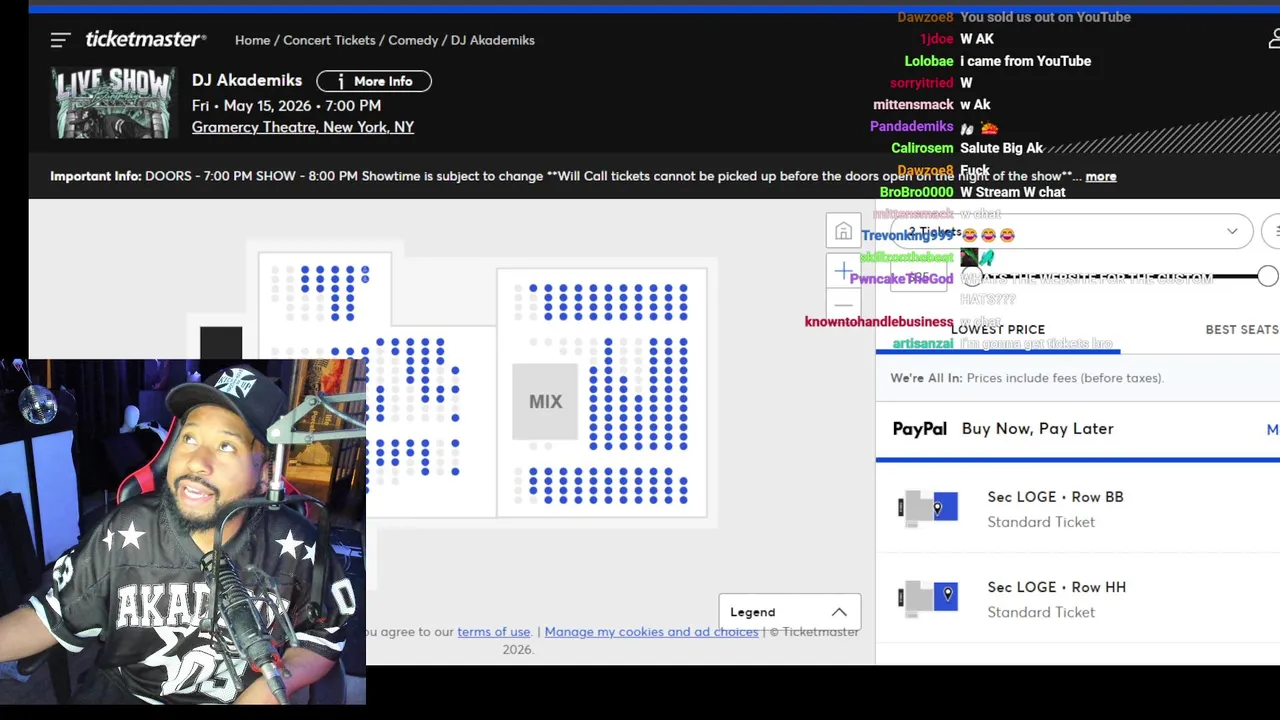
Task: Click the Live Show event thumbnail
Action: tap(113, 102)
